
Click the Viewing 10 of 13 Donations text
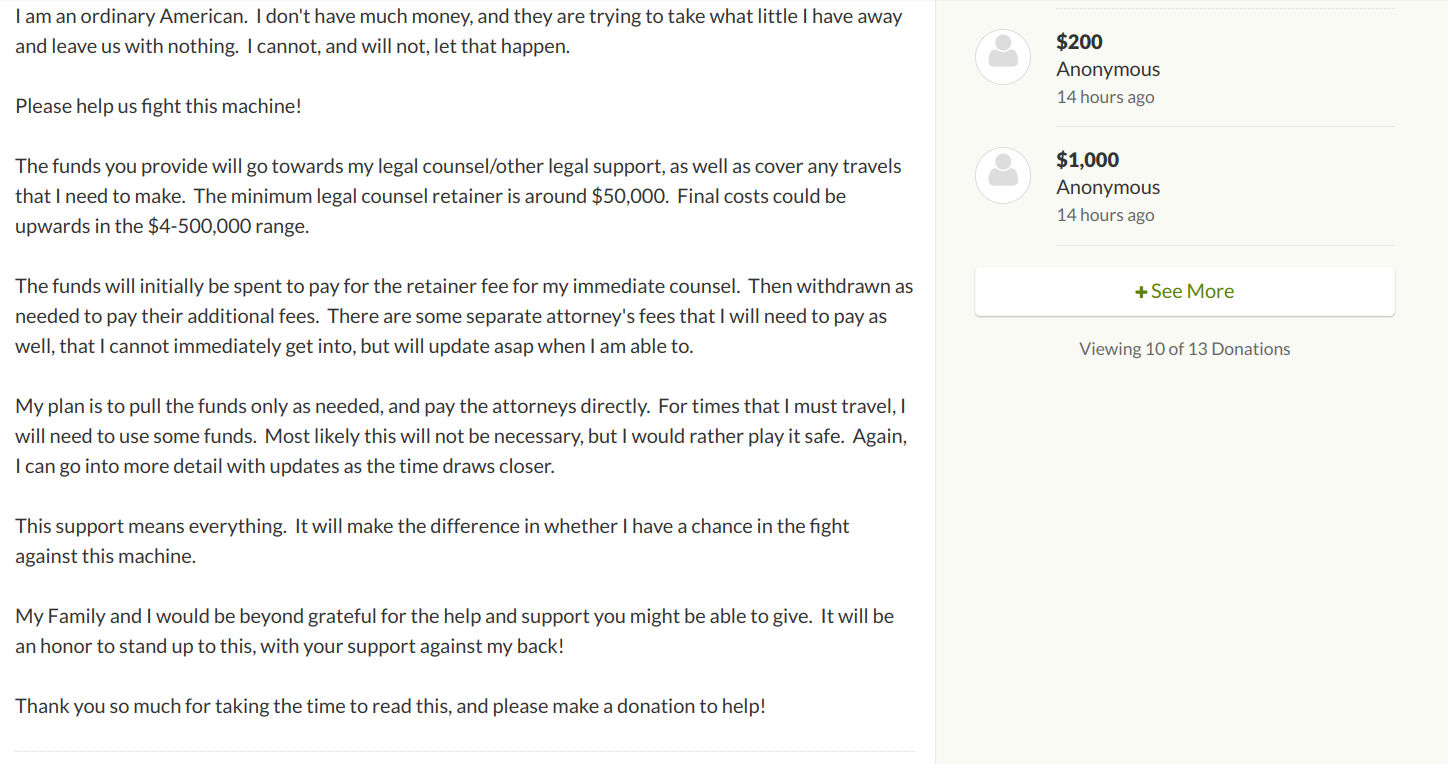pyautogui.click(x=1184, y=349)
